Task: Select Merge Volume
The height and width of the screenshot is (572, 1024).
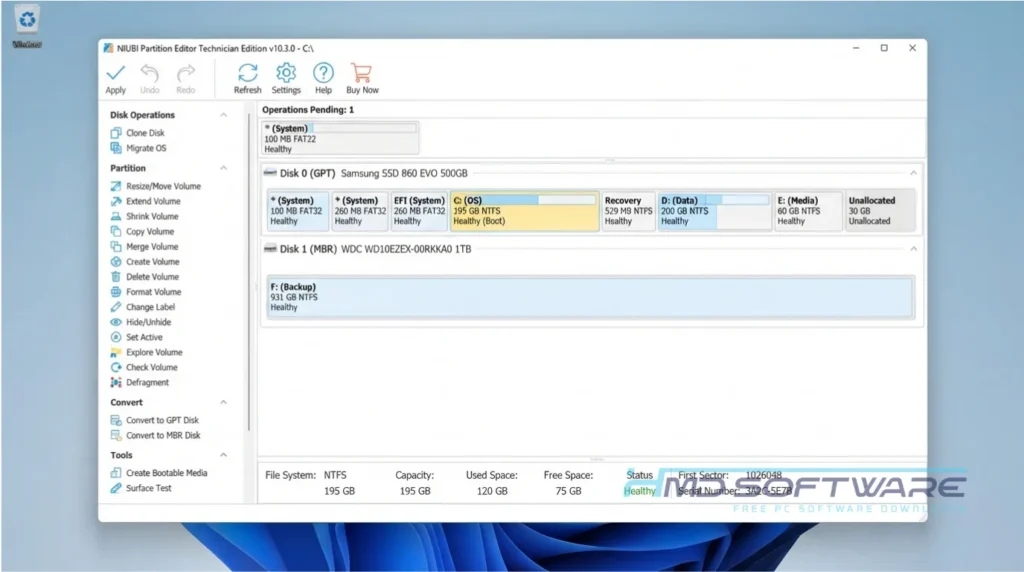Action: pos(144,246)
